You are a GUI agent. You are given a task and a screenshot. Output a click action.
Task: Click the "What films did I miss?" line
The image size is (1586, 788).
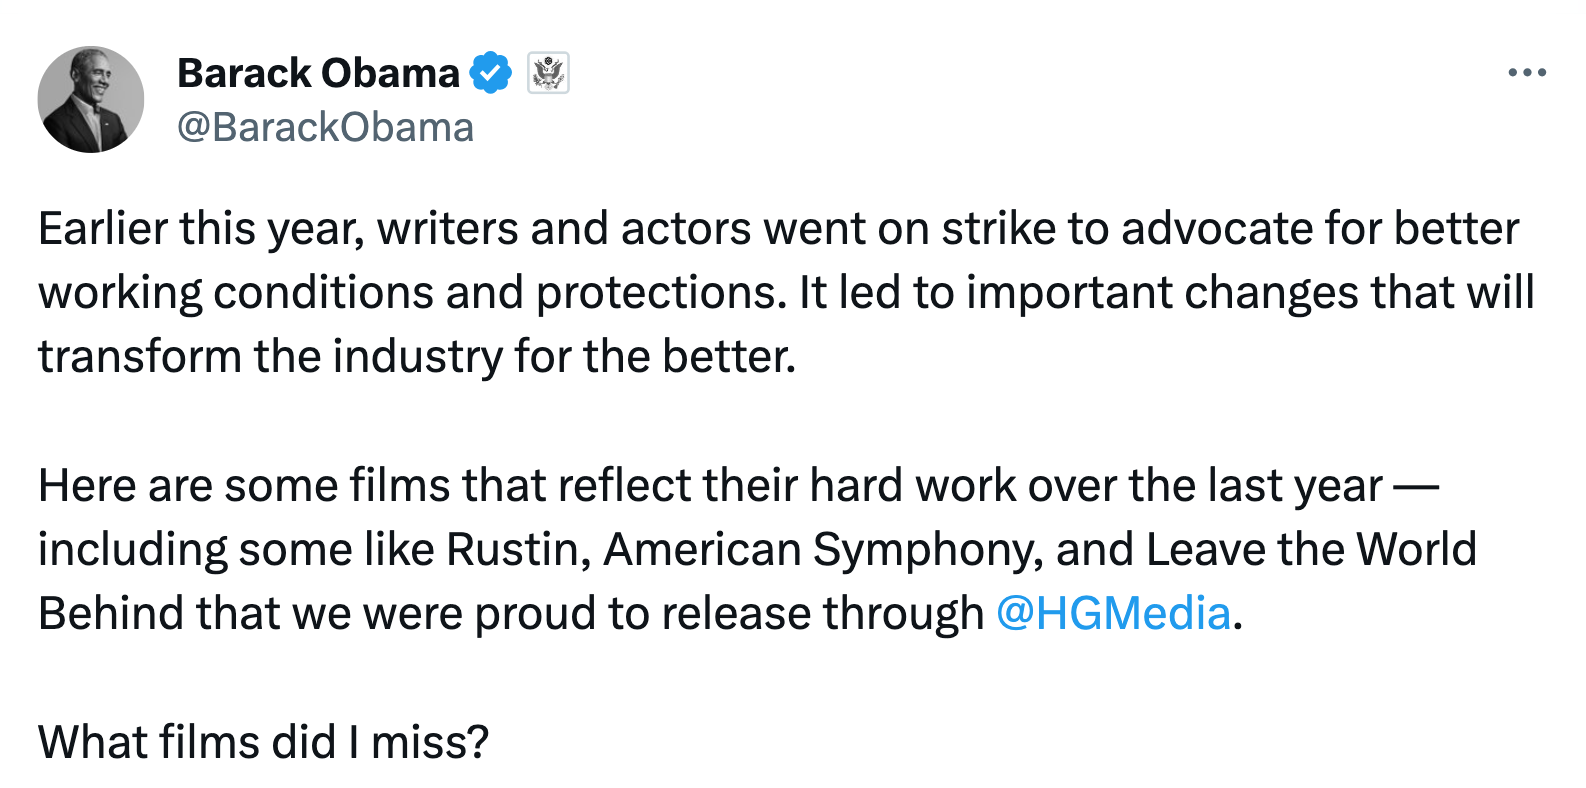tap(263, 742)
